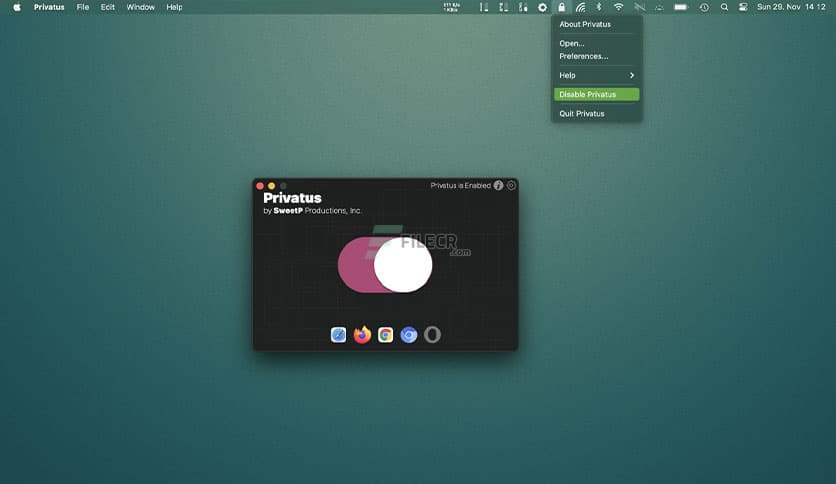Open the Edit menu
The height and width of the screenshot is (484, 836).
108,7
